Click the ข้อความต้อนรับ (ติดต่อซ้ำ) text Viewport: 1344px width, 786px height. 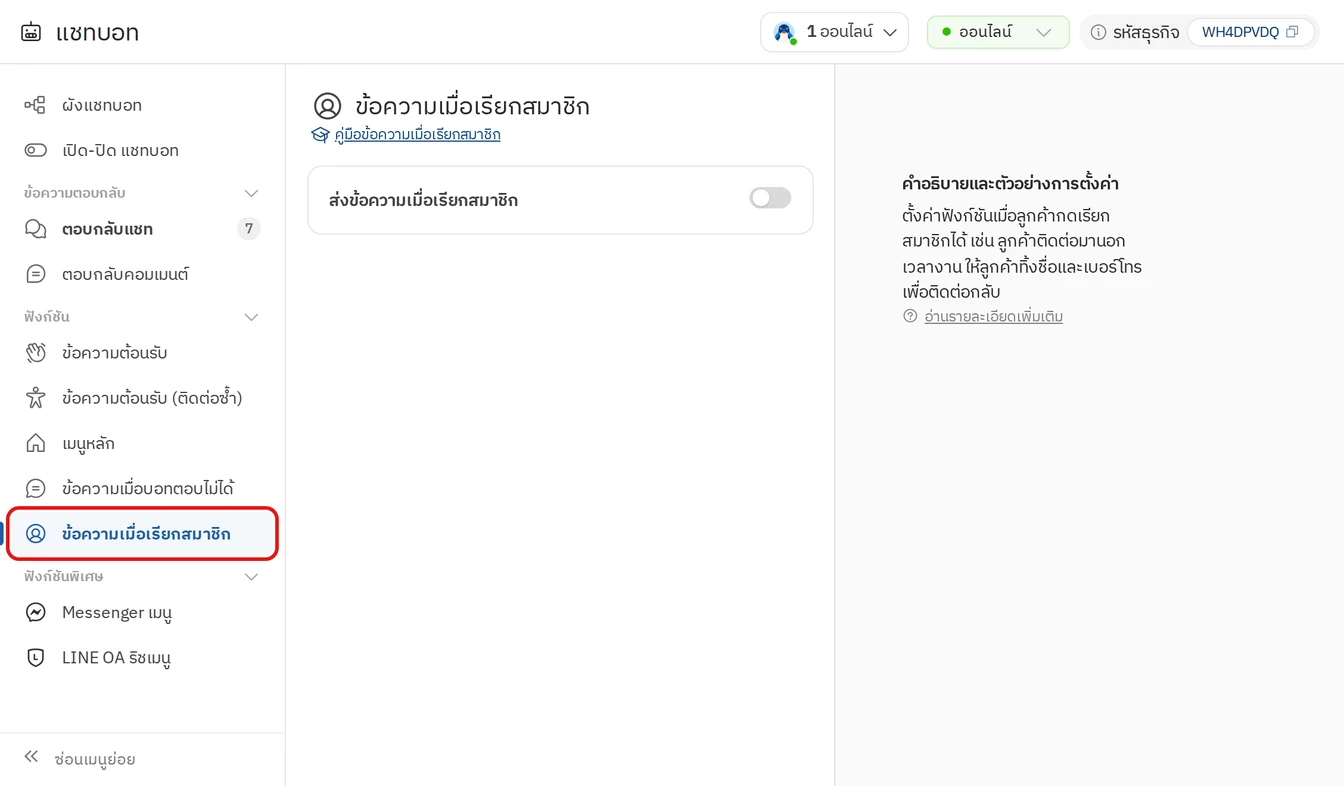152,398
